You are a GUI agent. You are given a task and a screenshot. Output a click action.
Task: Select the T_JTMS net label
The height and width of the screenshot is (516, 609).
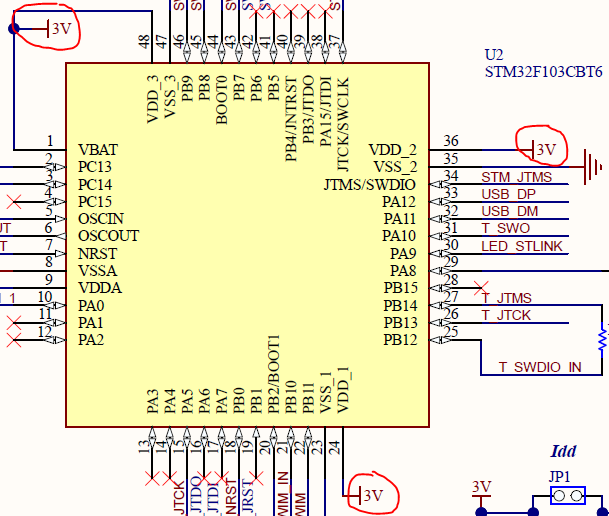tap(506, 298)
